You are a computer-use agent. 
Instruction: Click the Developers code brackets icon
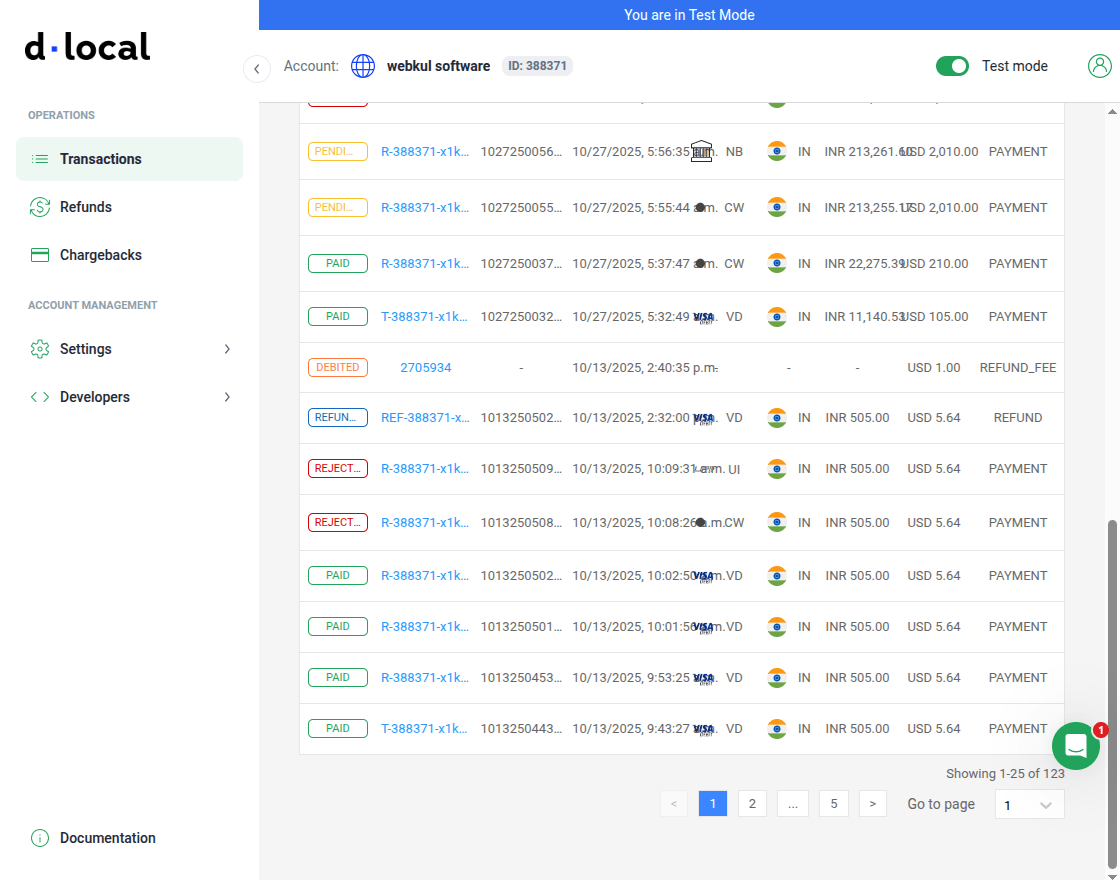pos(39,397)
